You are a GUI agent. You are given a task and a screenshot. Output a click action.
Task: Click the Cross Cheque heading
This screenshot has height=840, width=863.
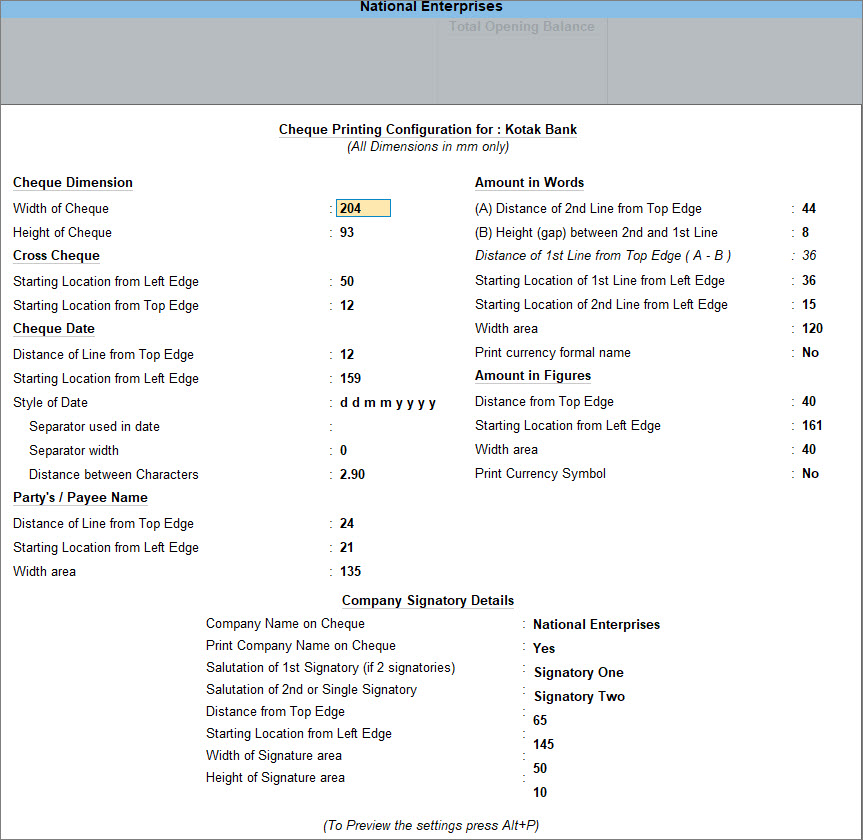56,256
